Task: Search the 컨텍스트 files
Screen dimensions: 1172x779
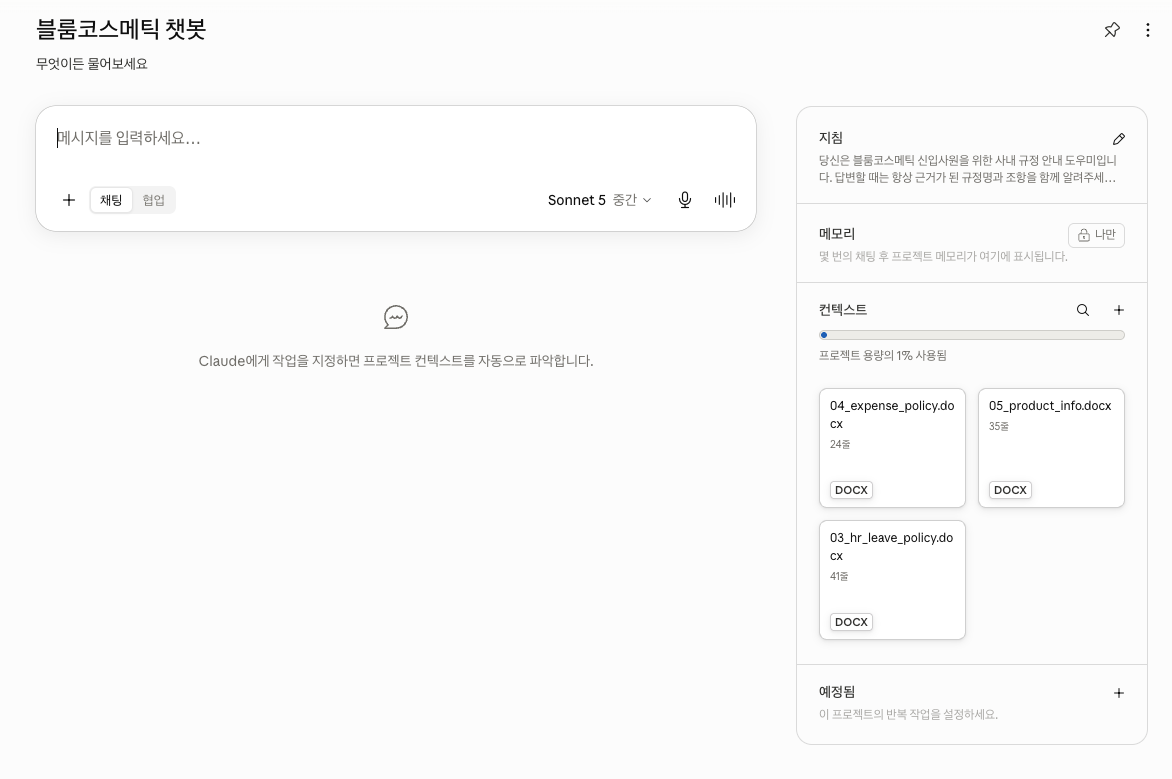Action: (x=1082, y=310)
